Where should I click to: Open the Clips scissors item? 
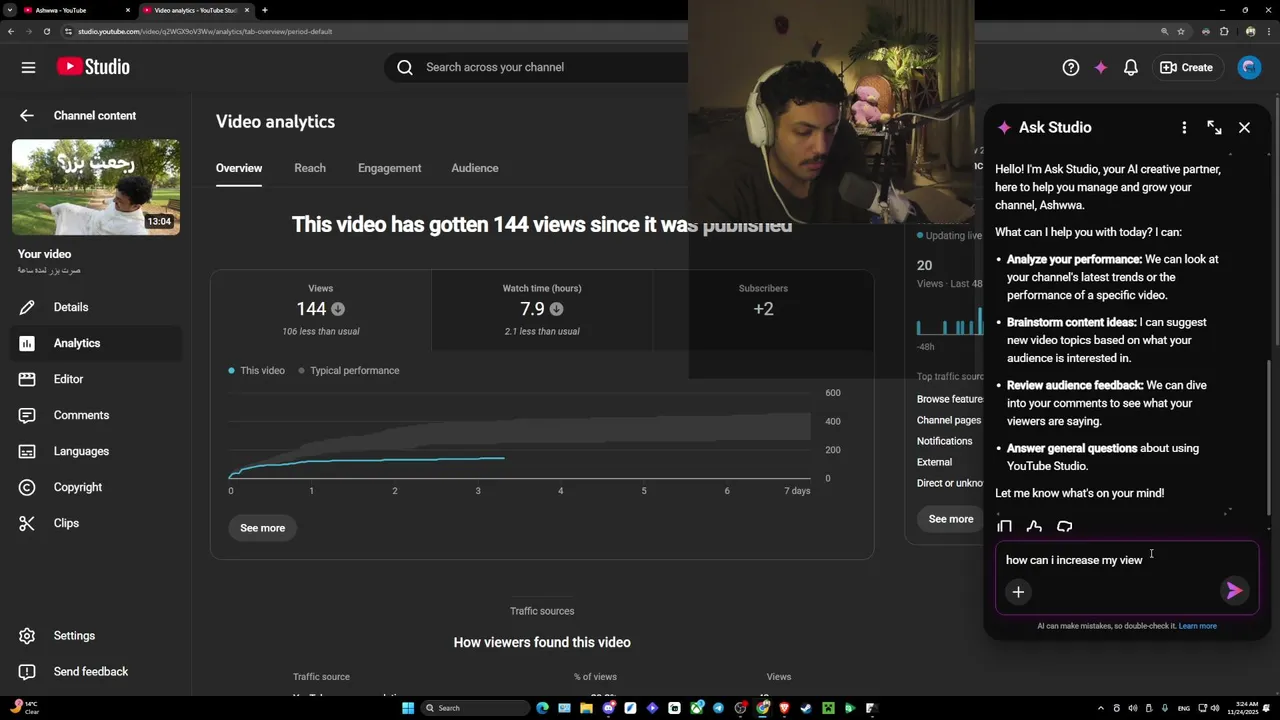coord(96,523)
